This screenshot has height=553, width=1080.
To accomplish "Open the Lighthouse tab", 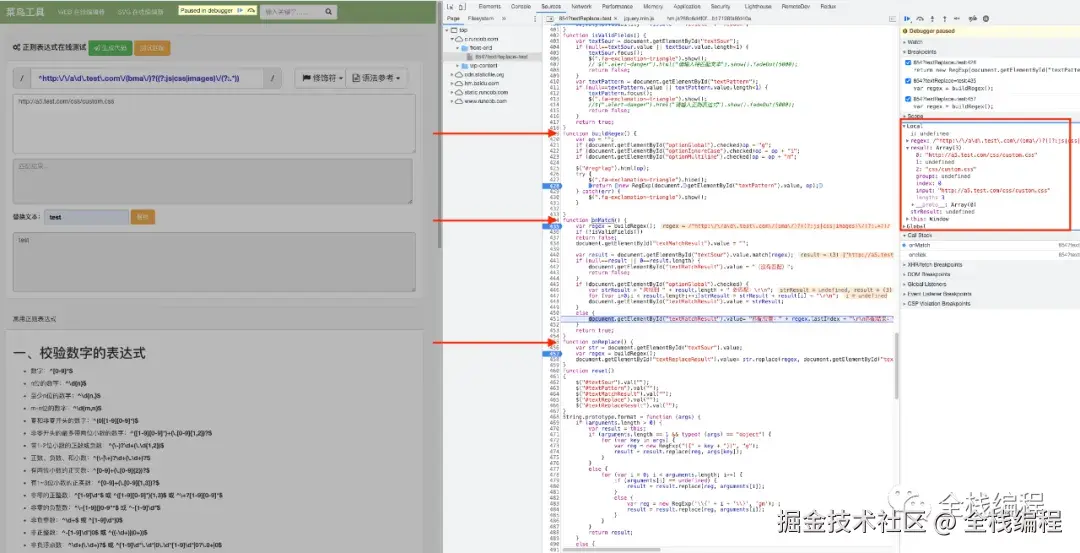I will pos(758,6).
